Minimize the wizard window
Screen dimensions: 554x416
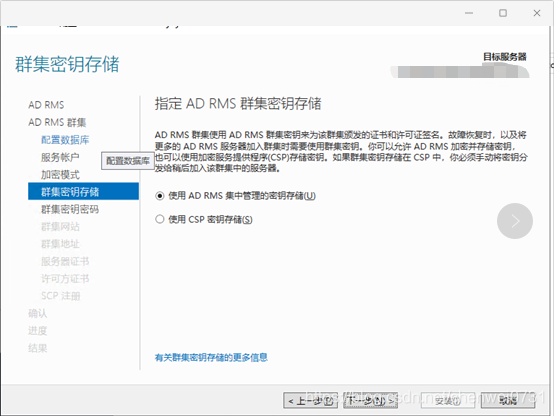469,13
